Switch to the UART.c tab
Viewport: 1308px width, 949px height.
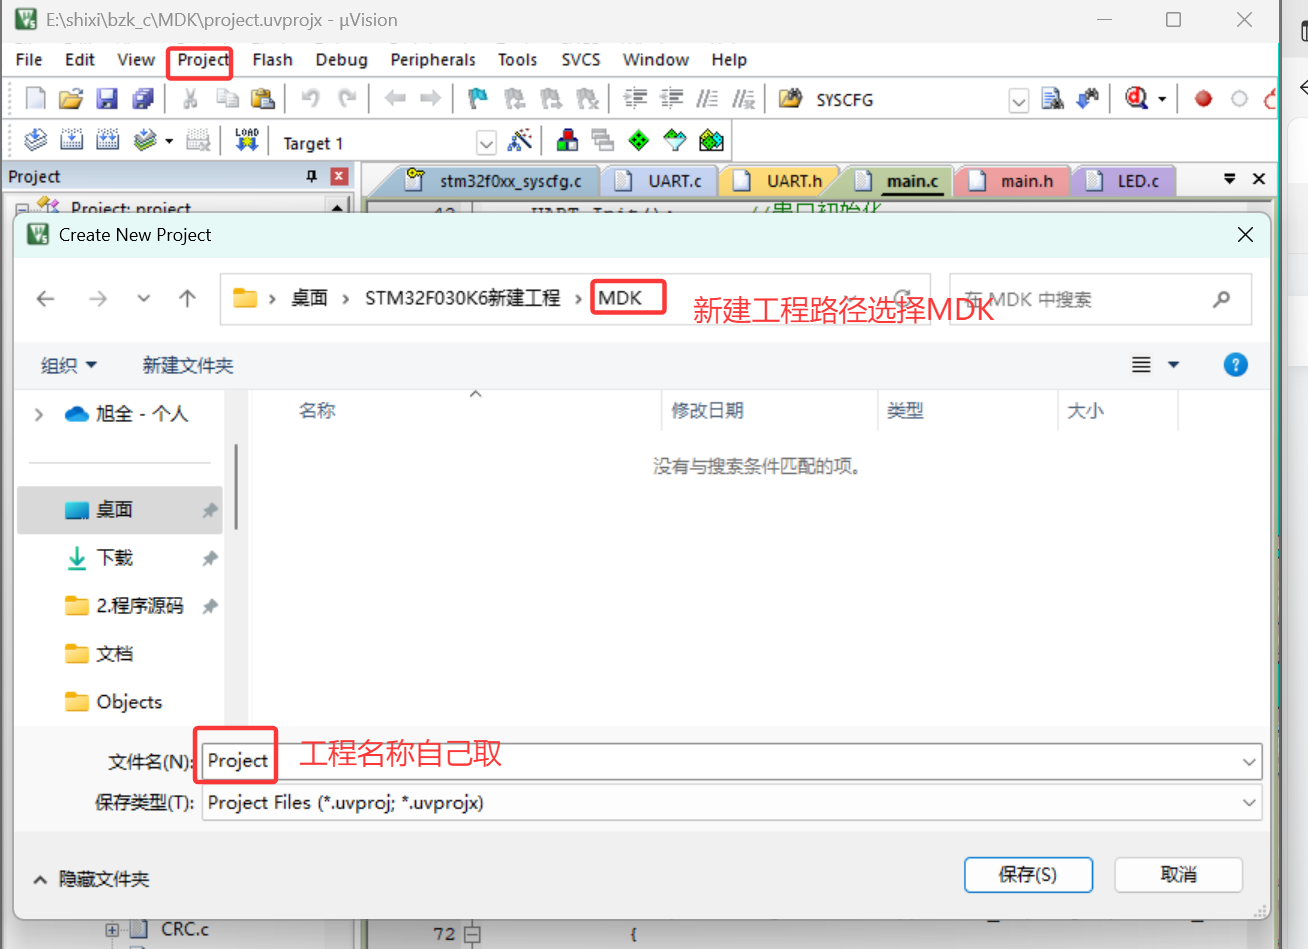point(659,181)
